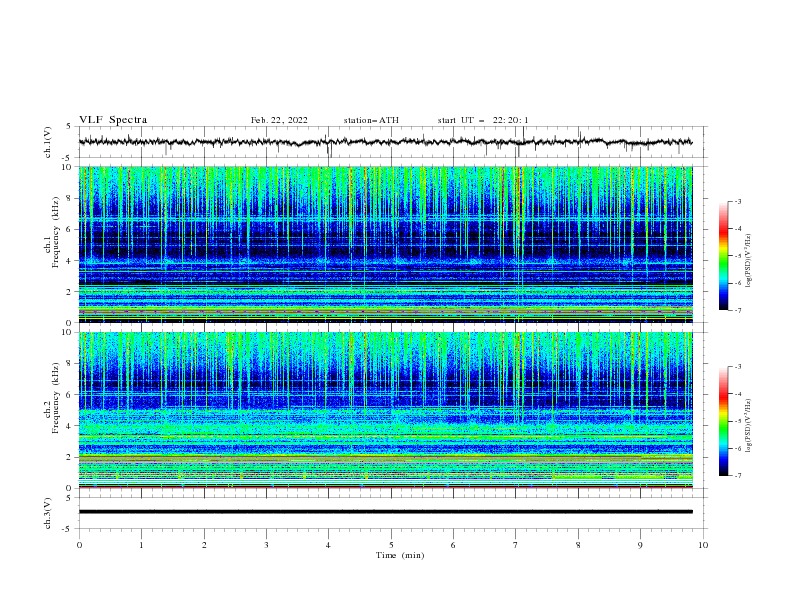Viewport: 792px width, 612px height.
Task: Click time axis tick label "6"
Action: pos(453,545)
